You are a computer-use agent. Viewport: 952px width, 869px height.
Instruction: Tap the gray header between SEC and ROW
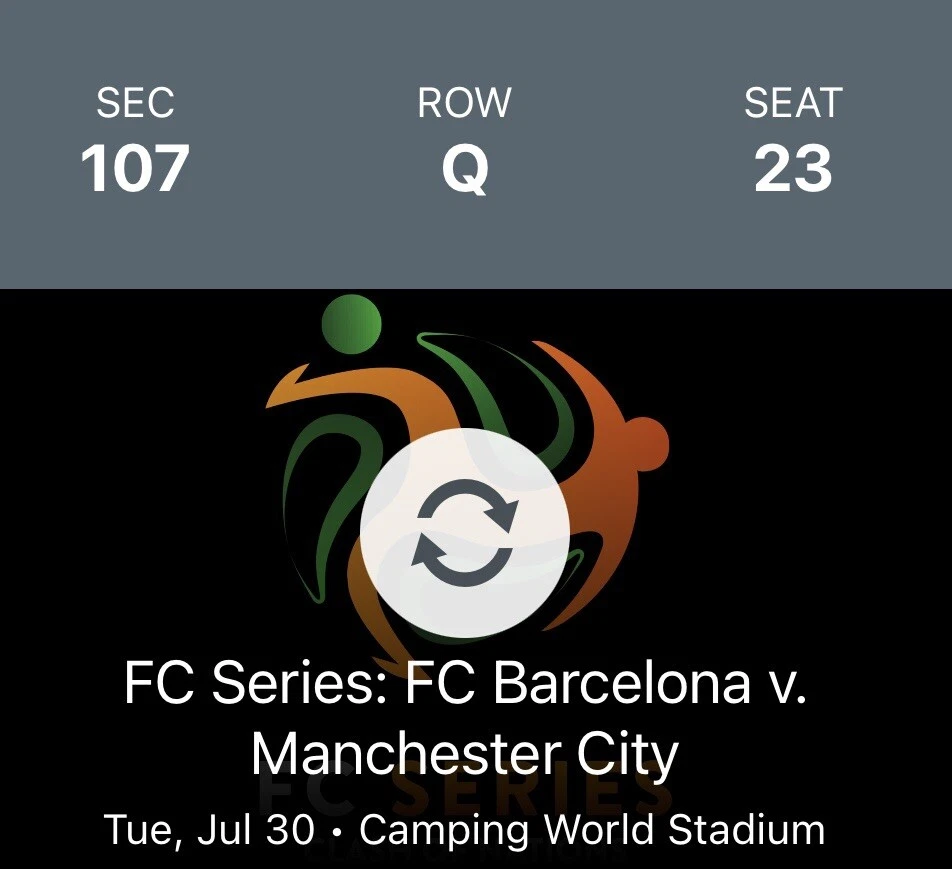300,140
